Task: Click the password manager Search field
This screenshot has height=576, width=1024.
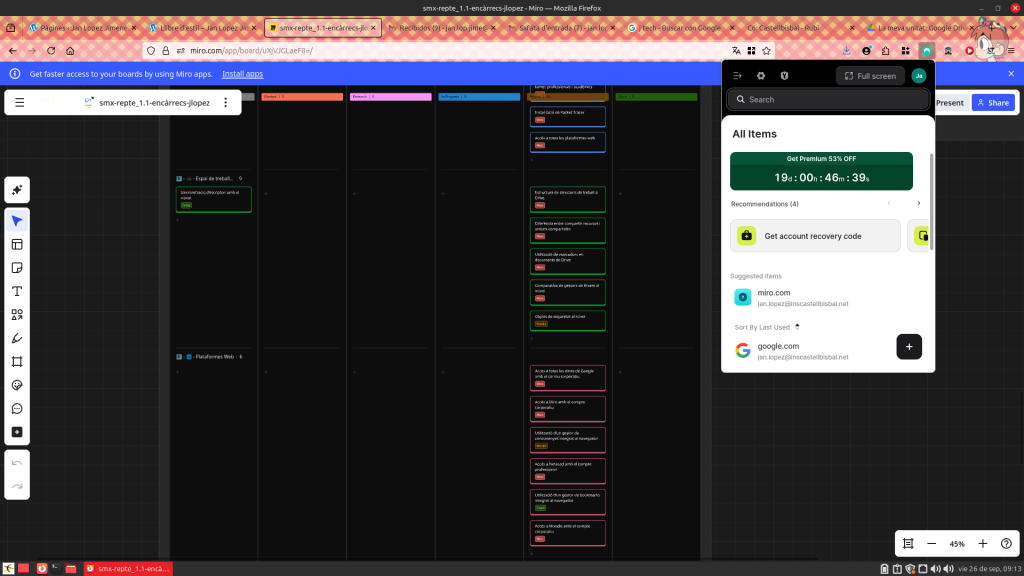Action: 828,100
